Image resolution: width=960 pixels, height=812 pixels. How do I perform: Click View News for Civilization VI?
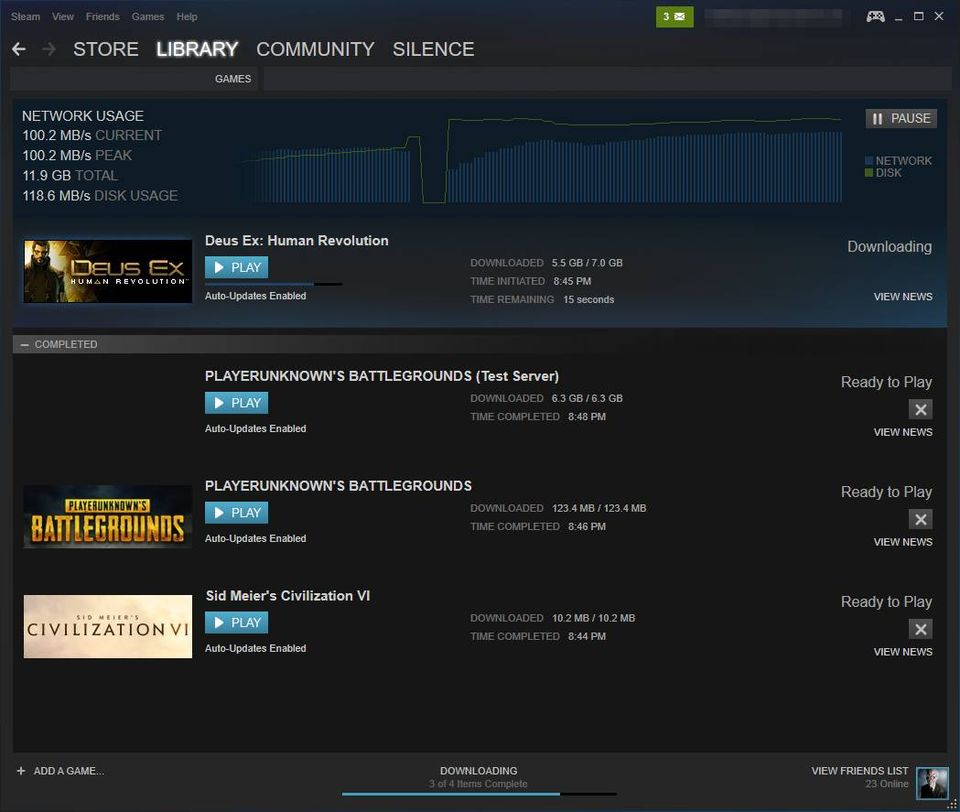[902, 652]
